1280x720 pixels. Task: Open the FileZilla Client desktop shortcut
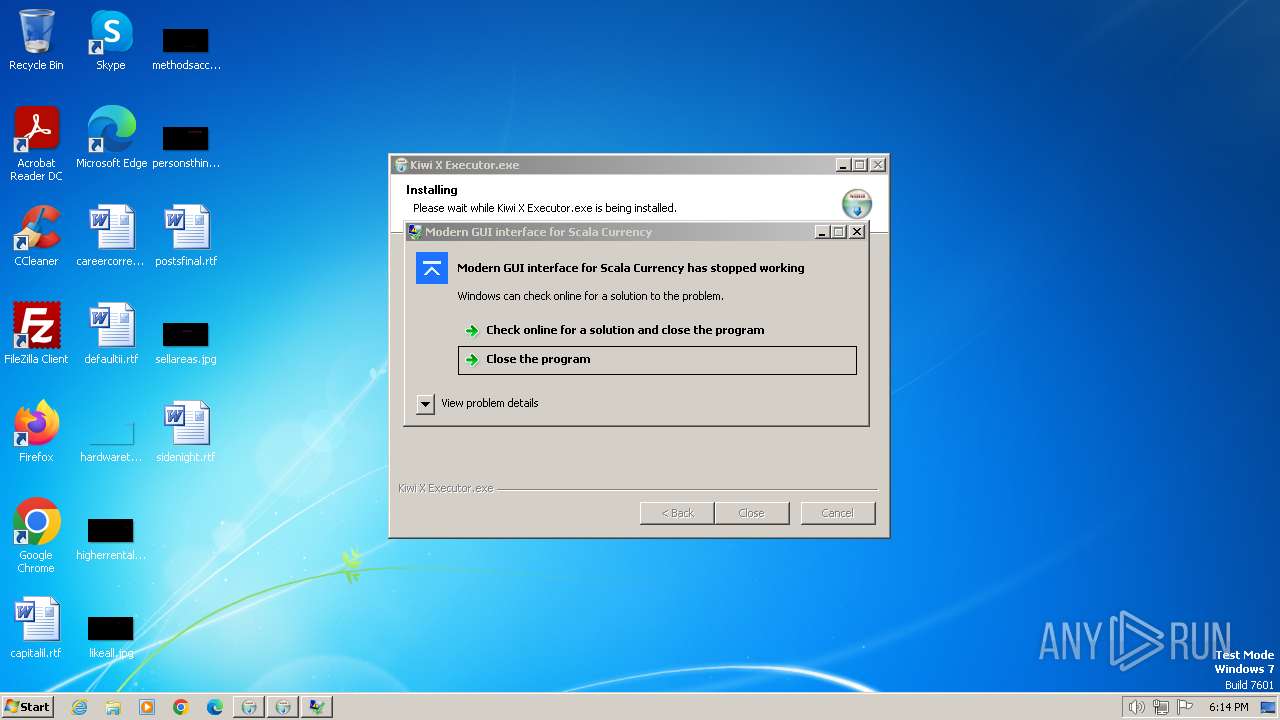tap(36, 334)
